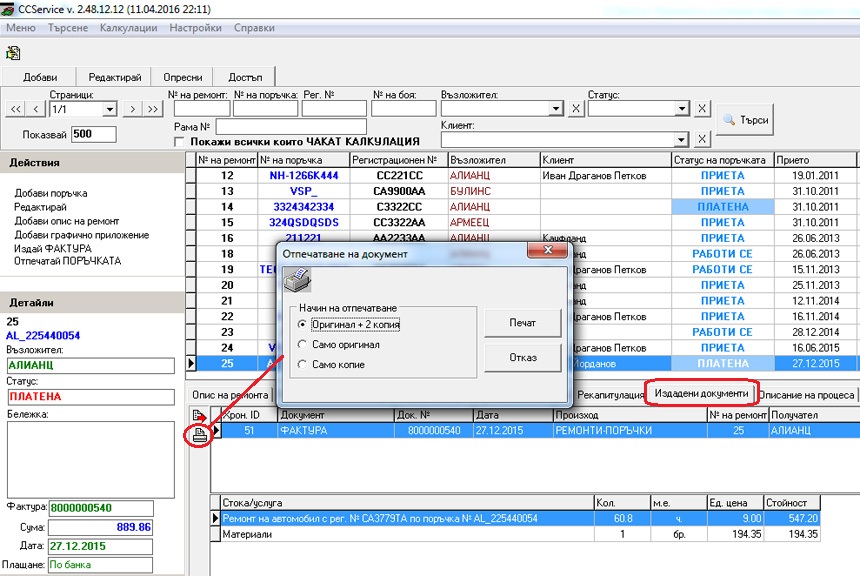
Task: Switch to the Опис на ремонта tab
Action: [x=230, y=395]
